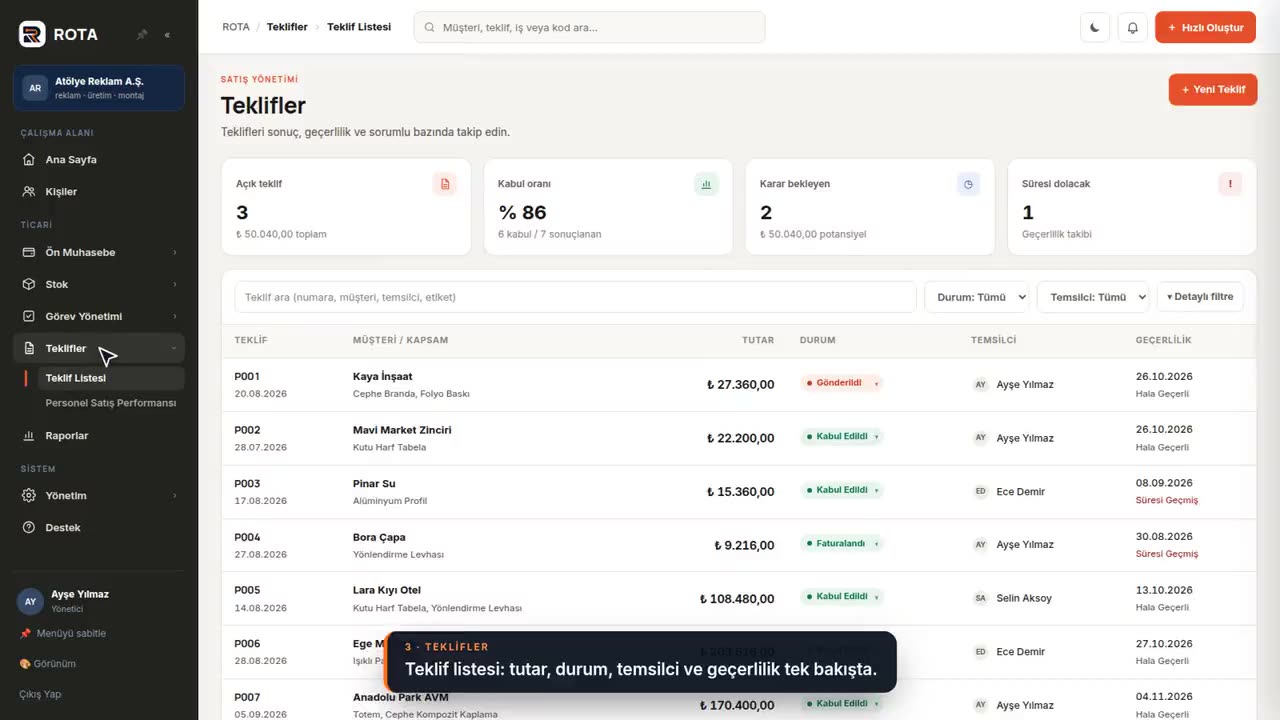Click the ROTA logo icon
The width and height of the screenshot is (1280, 720).
[x=32, y=34]
